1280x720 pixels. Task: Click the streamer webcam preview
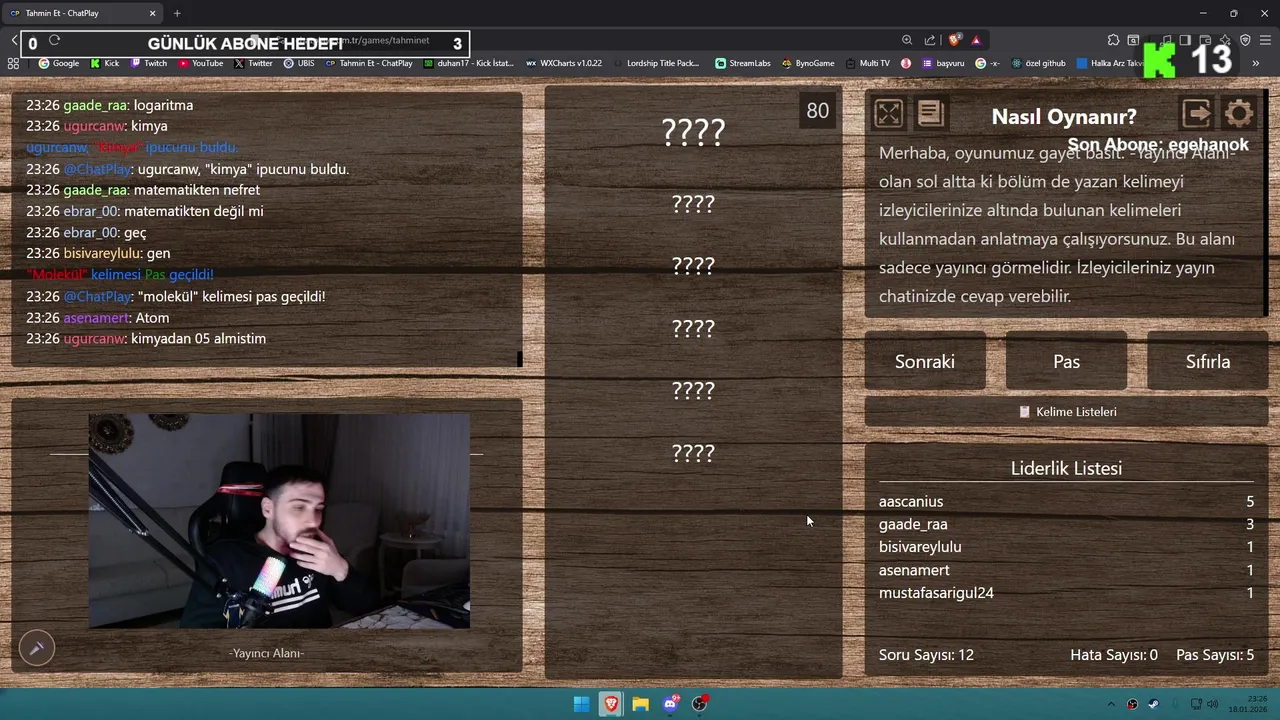[x=279, y=521]
